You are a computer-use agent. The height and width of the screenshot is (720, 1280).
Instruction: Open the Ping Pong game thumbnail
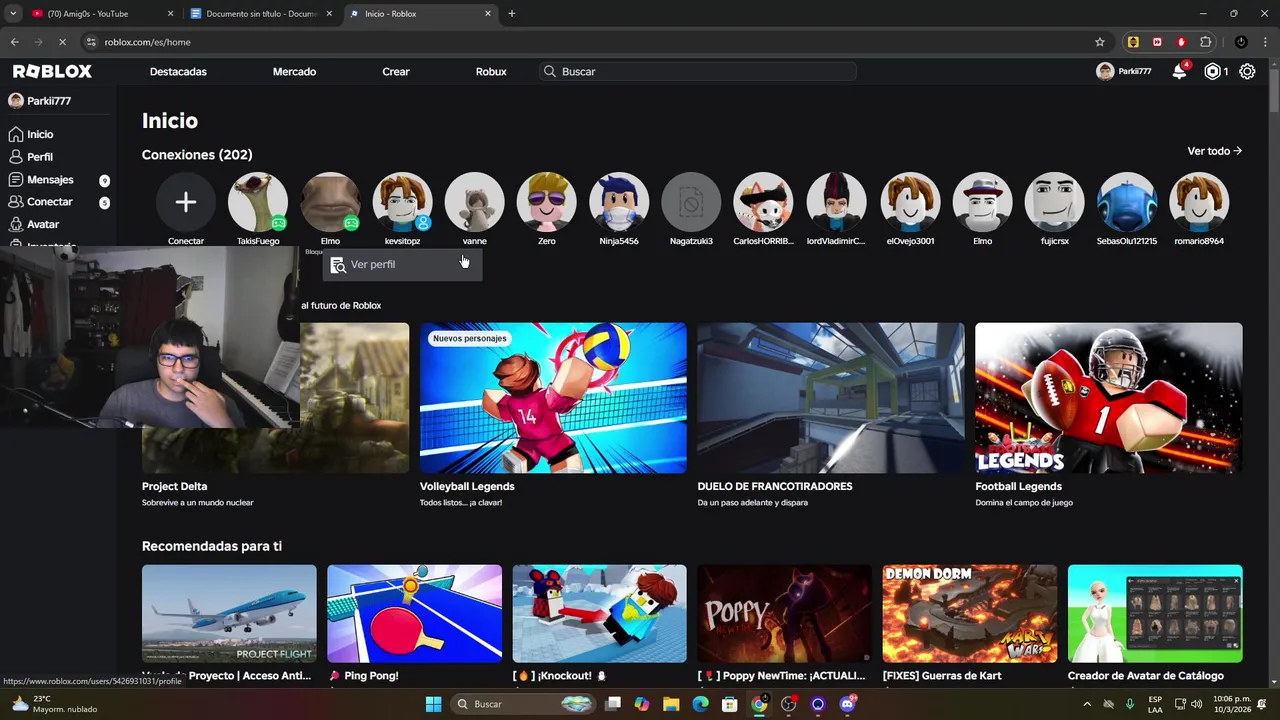pyautogui.click(x=414, y=613)
